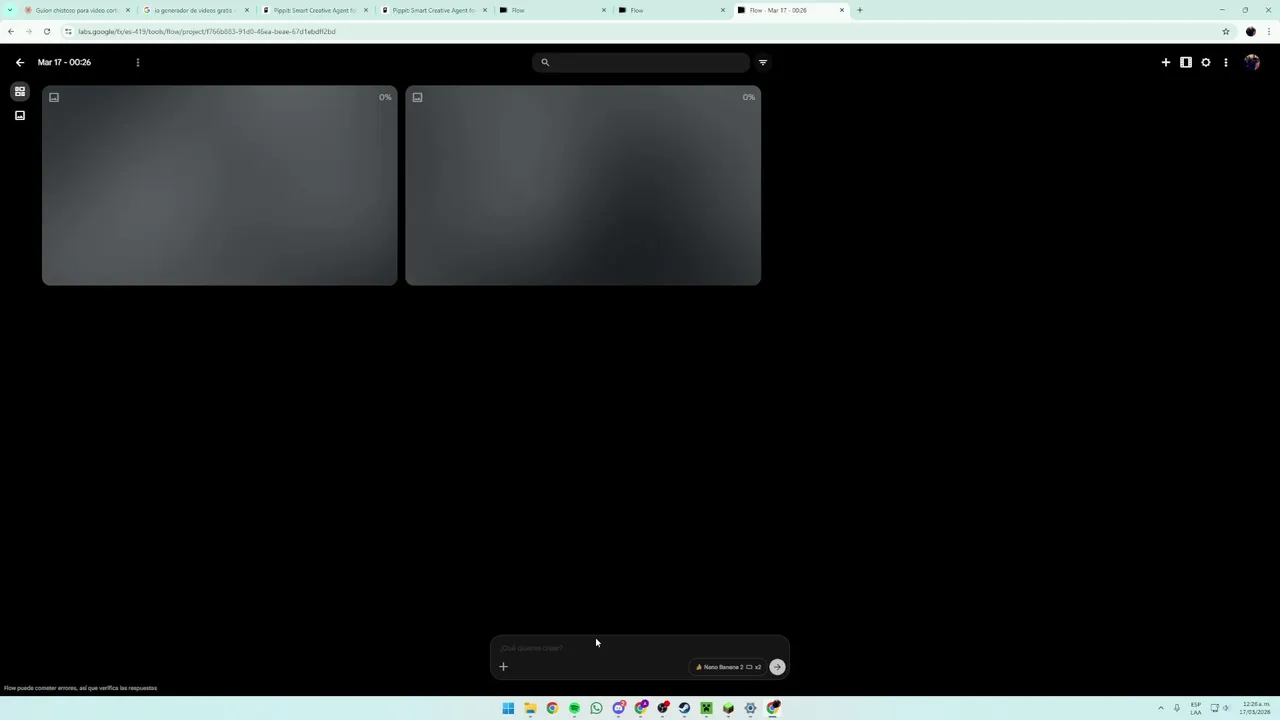Viewport: 1280px width, 720px height.
Task: Open the Chrome menu three dots
Action: (x=1268, y=31)
